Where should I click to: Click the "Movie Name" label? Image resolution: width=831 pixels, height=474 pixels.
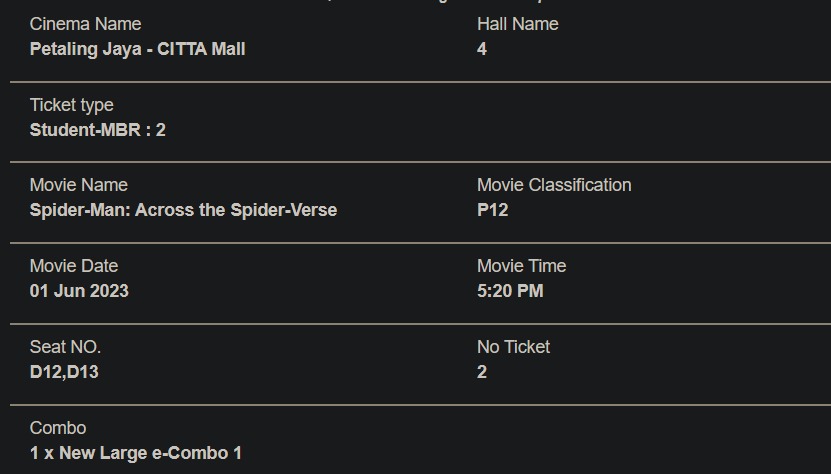(78, 185)
